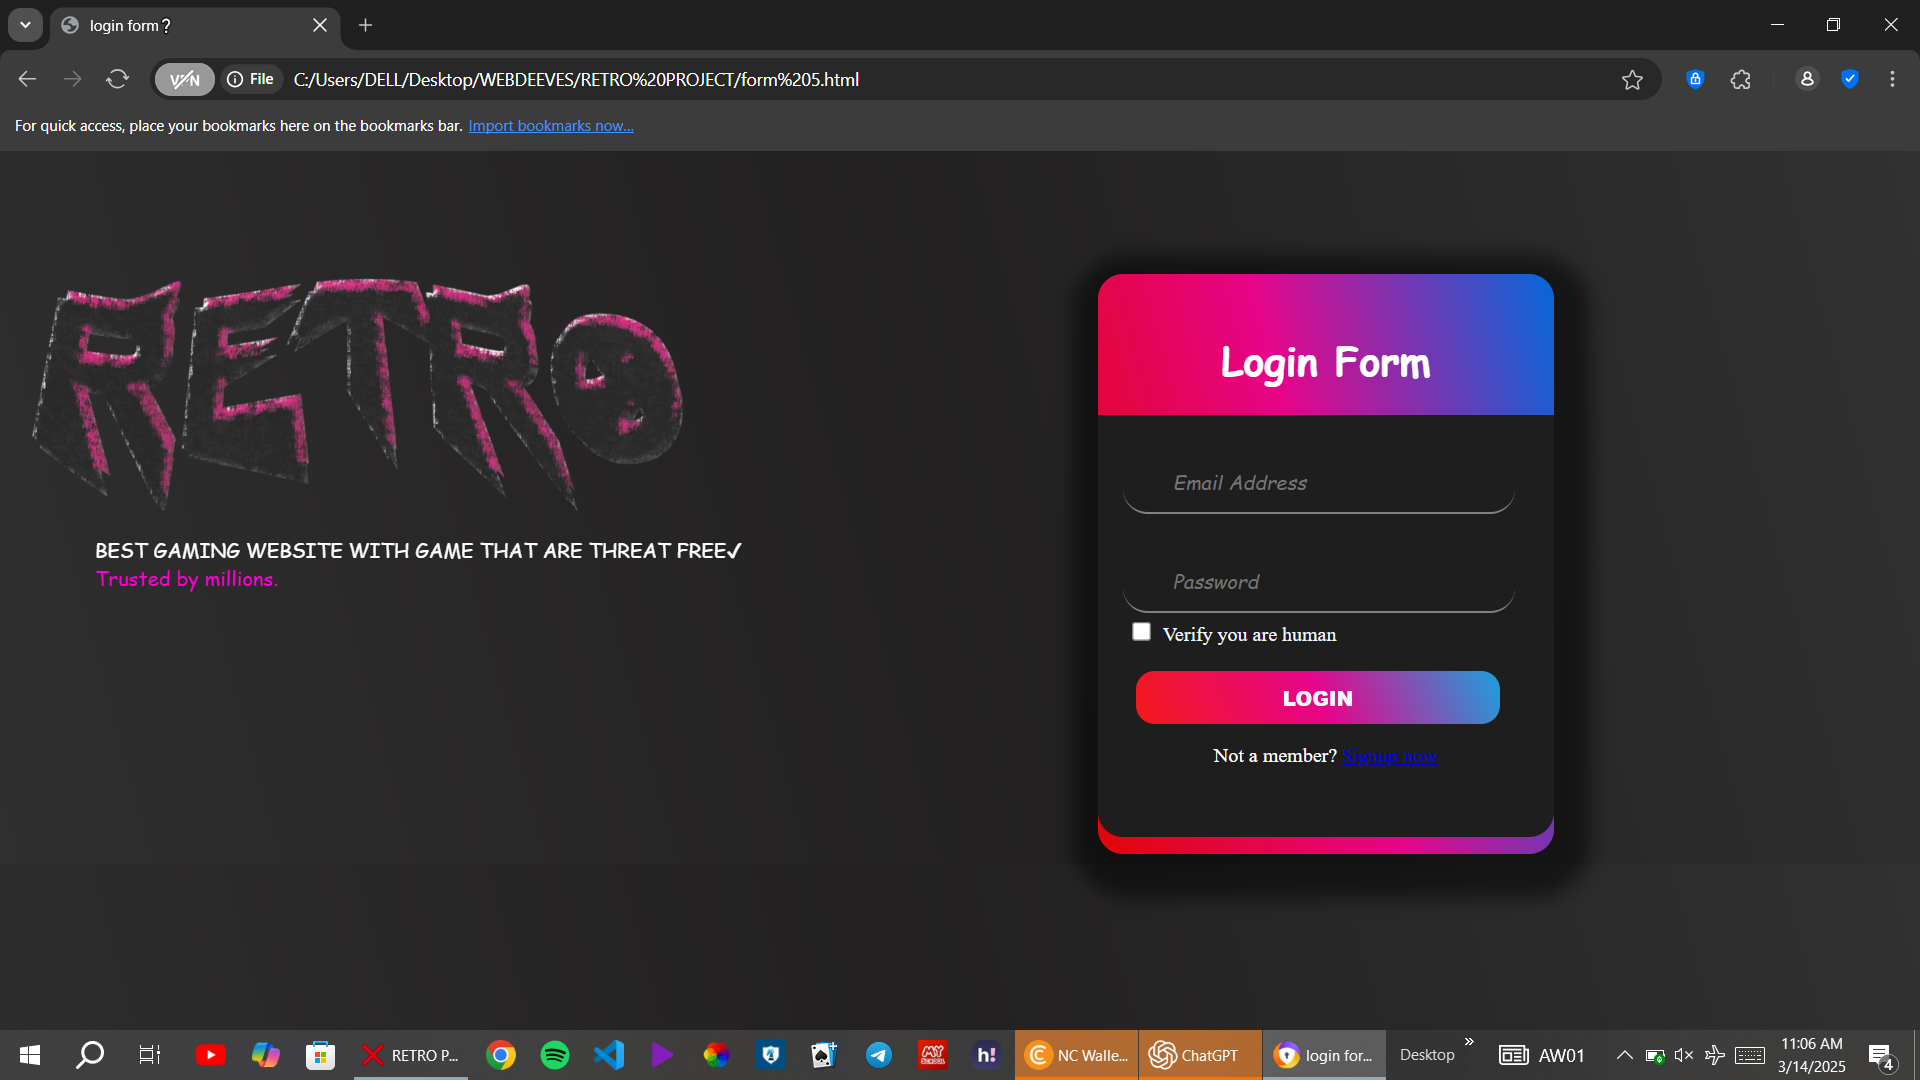The height and width of the screenshot is (1080, 1920).
Task: Open the Extensions puzzle icon
Action: click(x=1741, y=80)
